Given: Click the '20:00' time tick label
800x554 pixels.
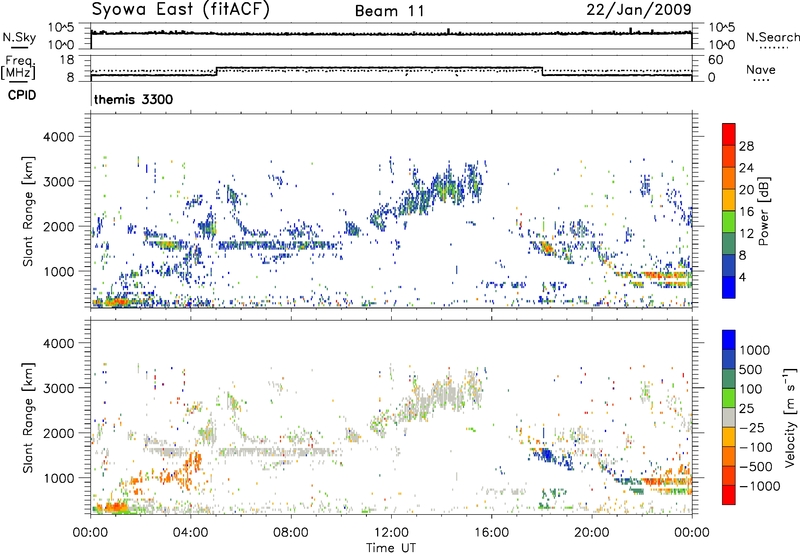Looking at the screenshot, I should 591,533.
